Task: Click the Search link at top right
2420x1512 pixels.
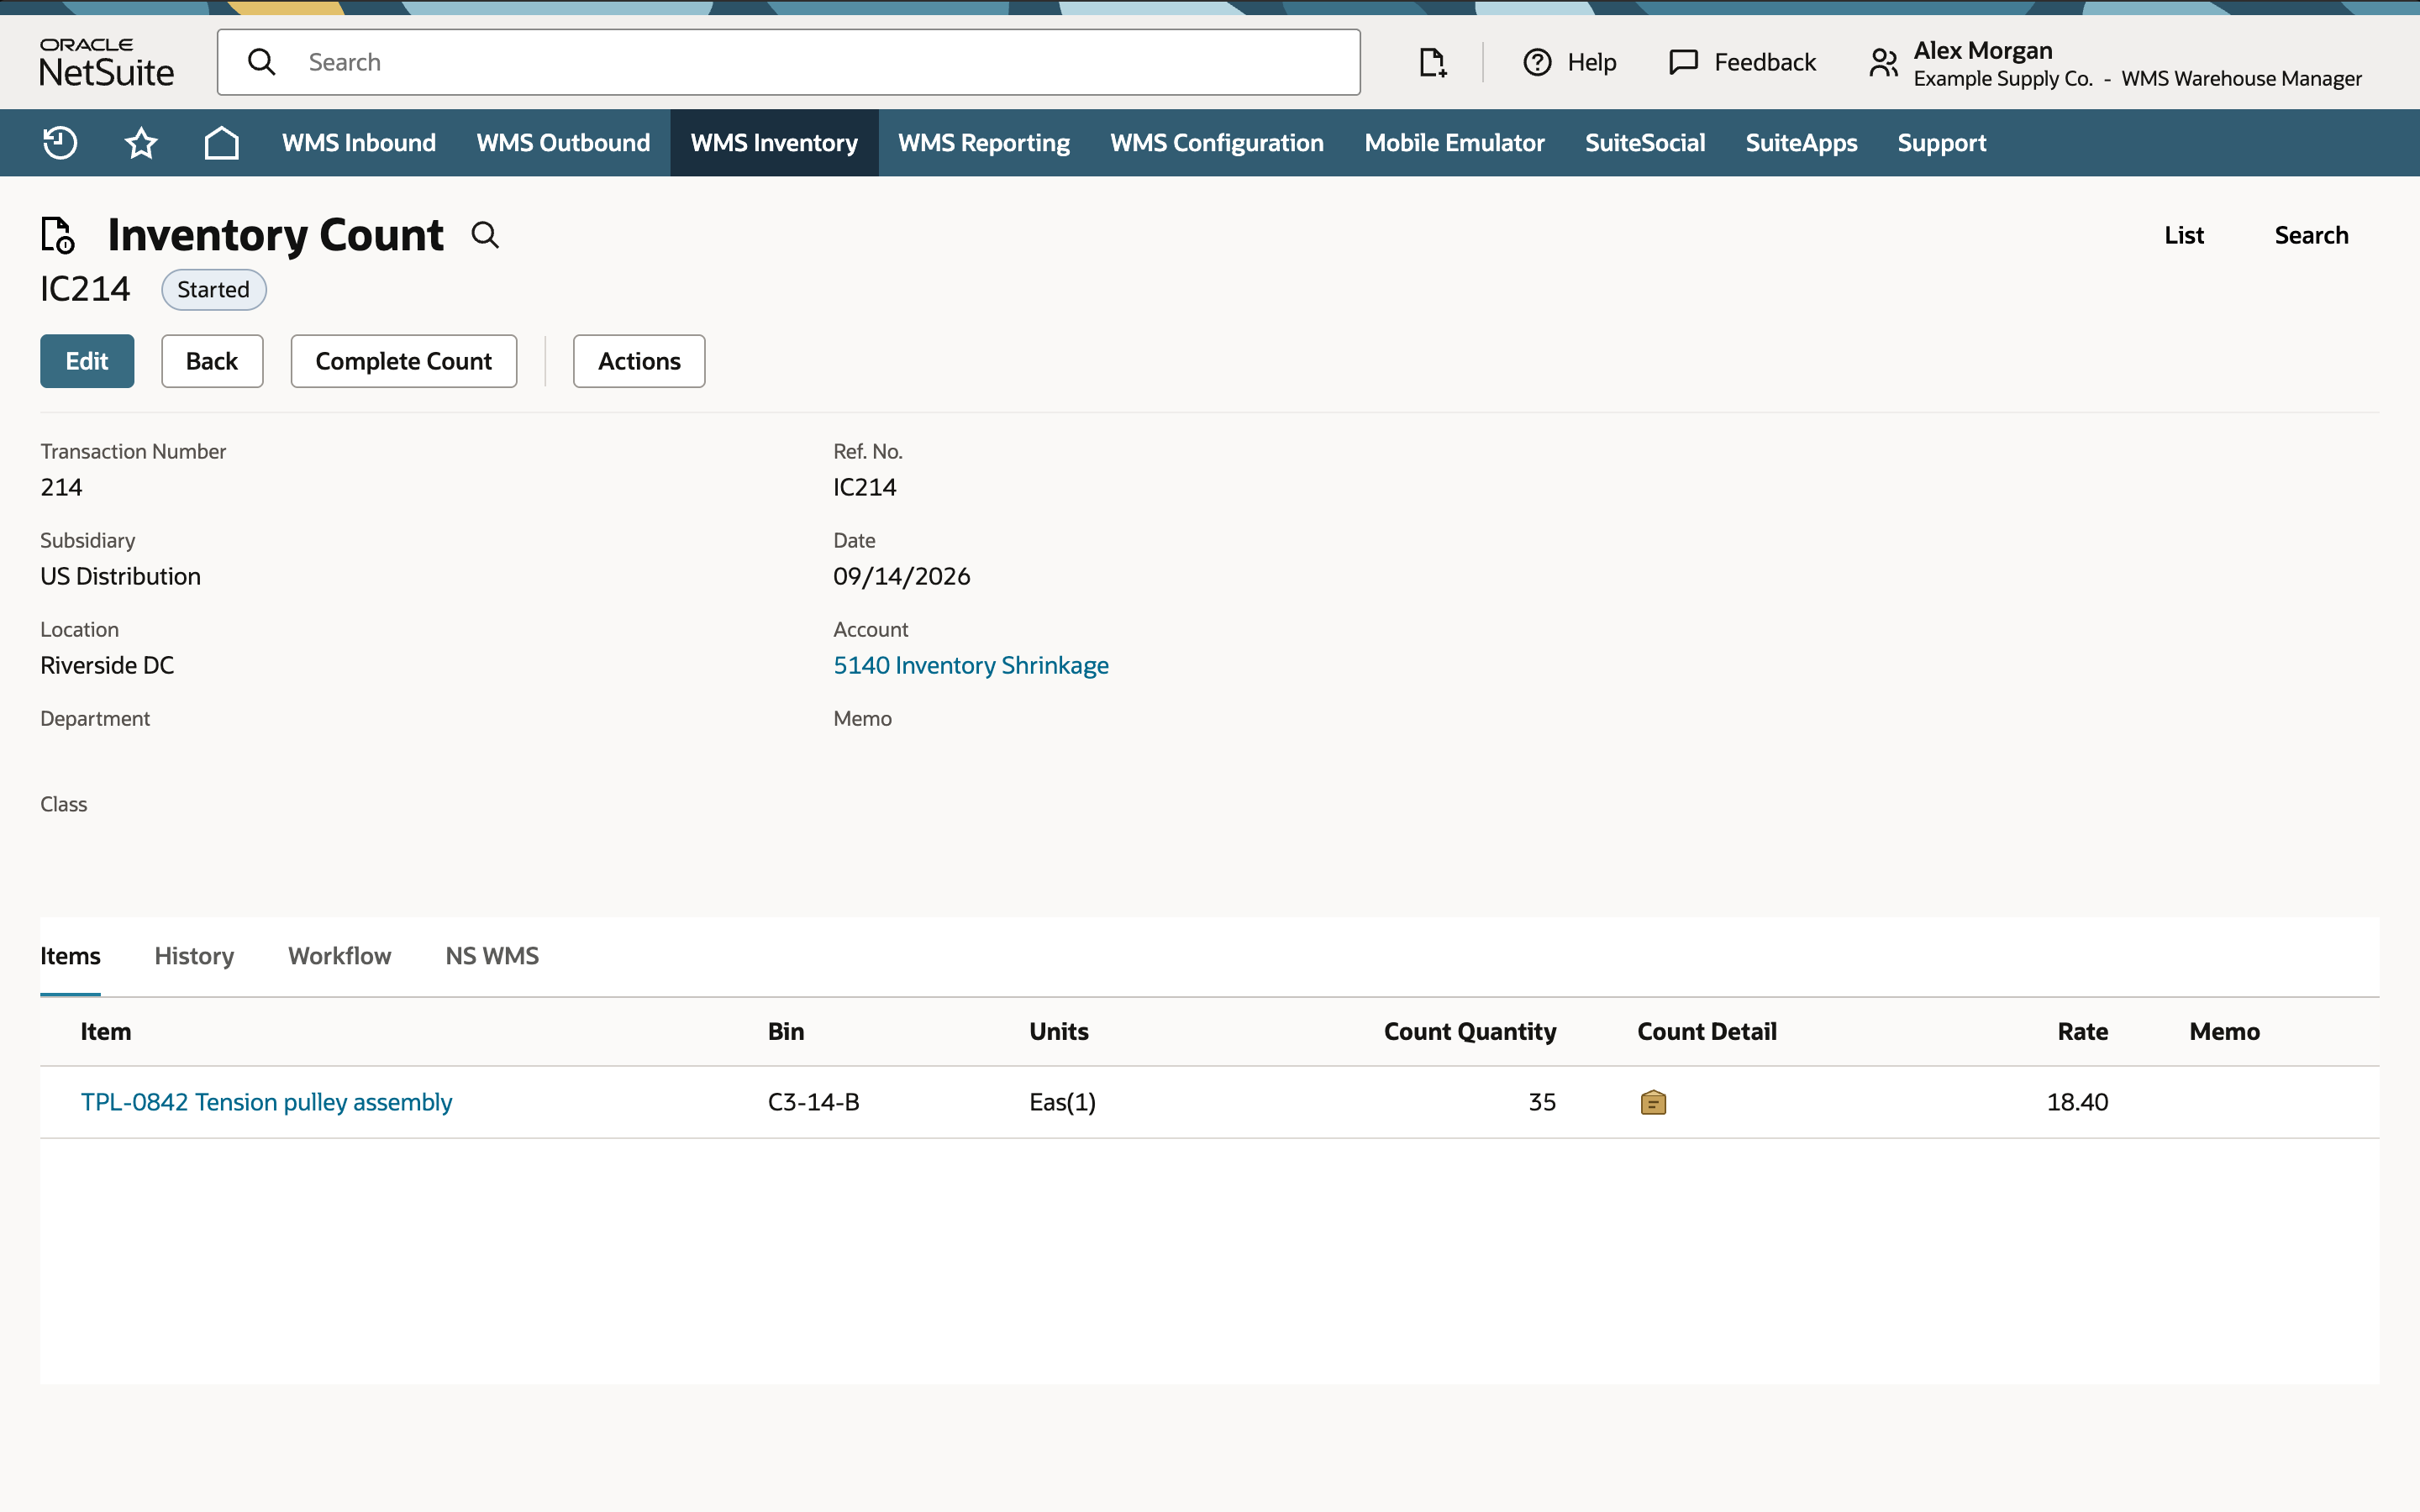Action: coord(2311,235)
